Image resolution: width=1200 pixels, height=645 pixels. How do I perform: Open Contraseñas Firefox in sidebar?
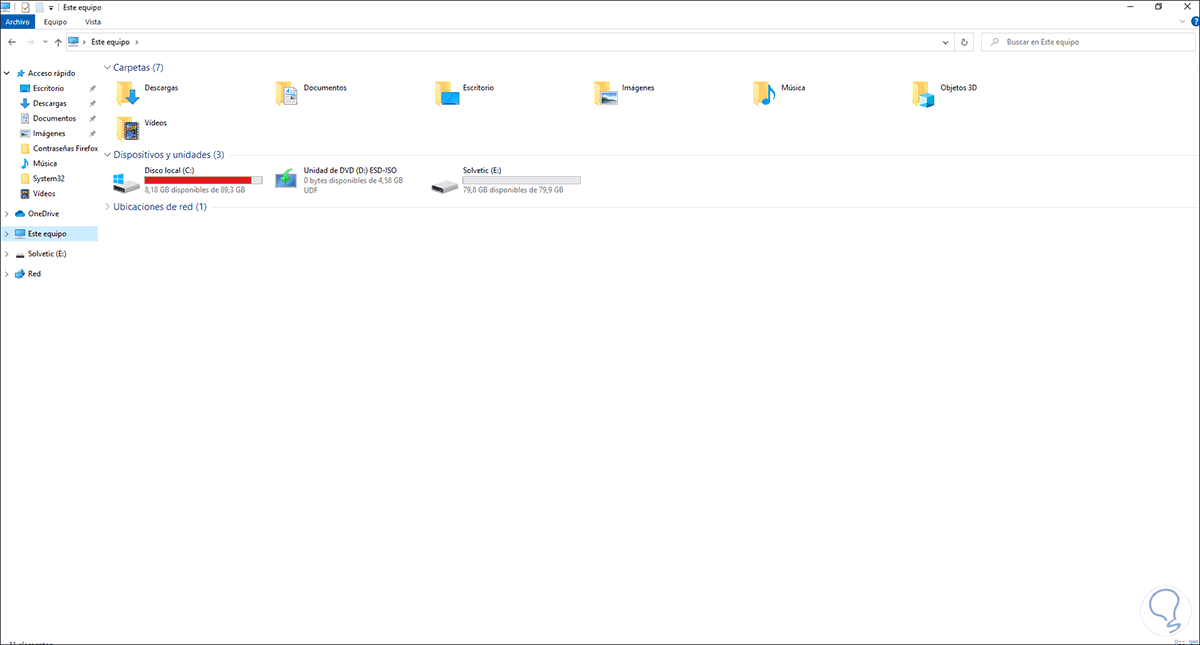[x=58, y=148]
